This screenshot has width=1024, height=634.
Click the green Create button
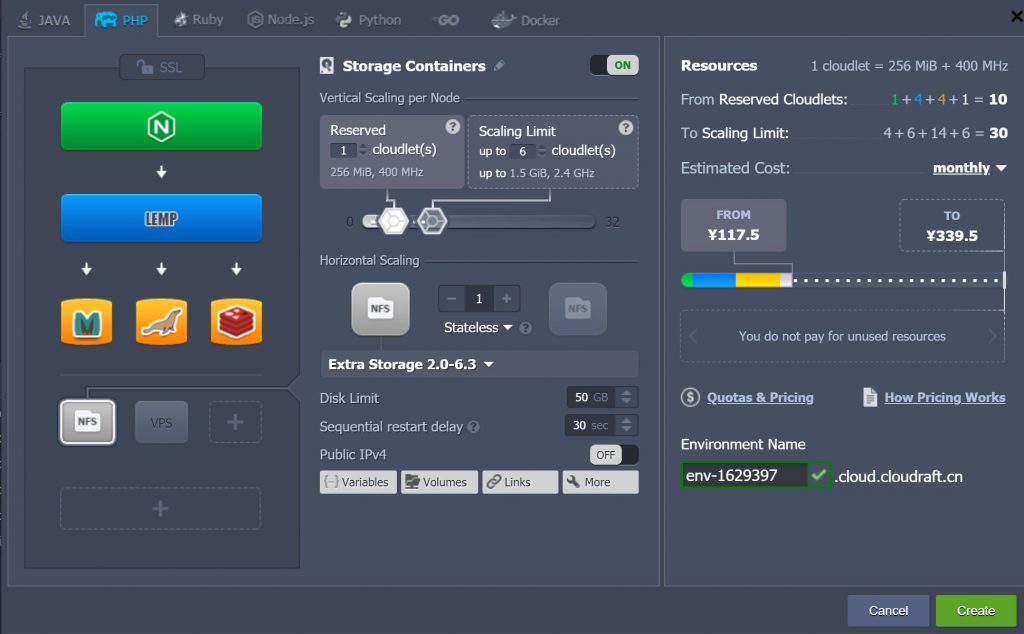tap(975, 610)
